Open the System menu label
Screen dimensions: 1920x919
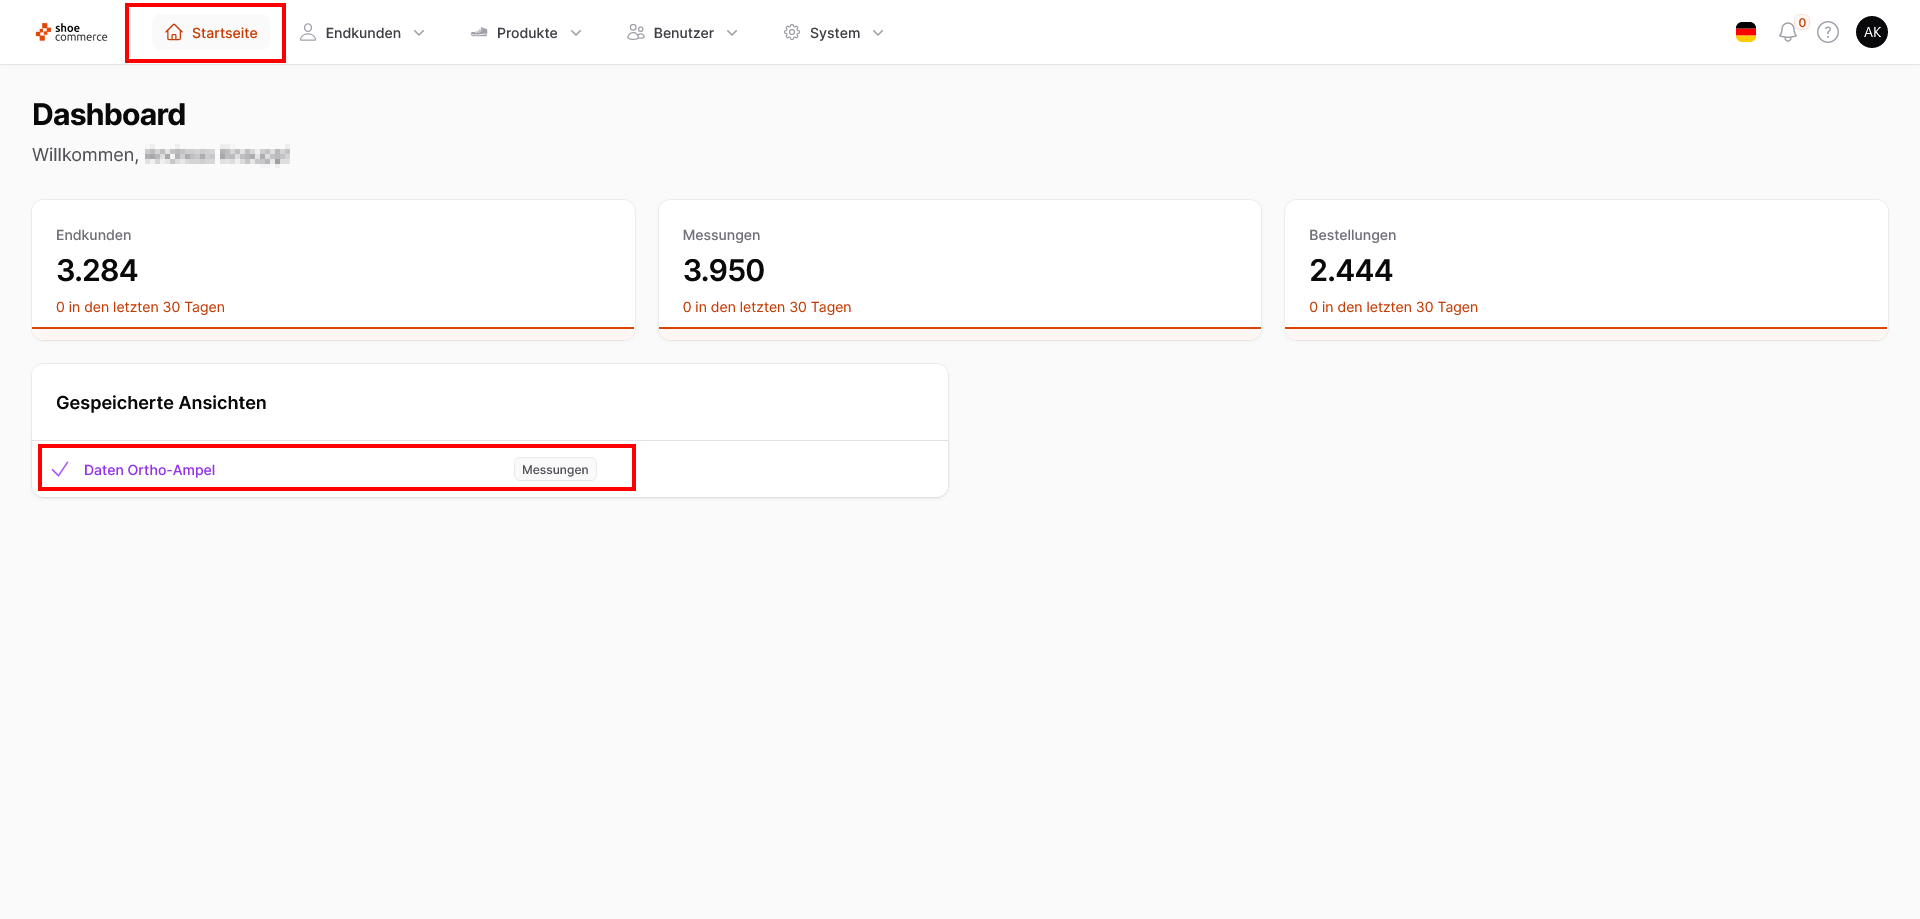[x=835, y=33]
